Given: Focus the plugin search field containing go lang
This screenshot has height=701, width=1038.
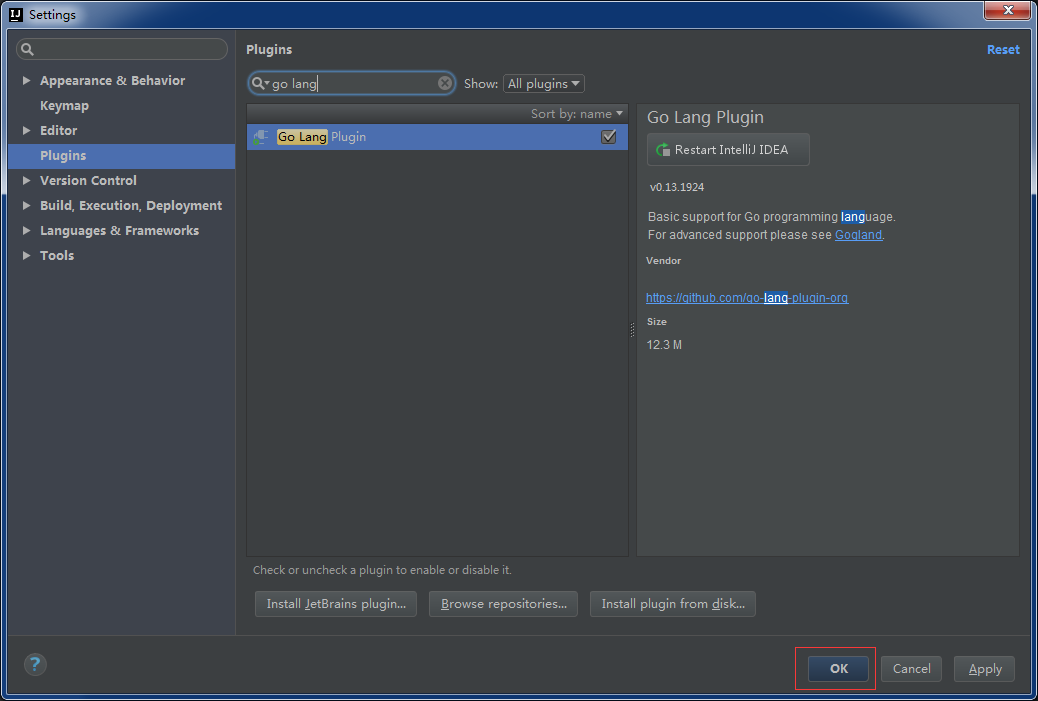Looking at the screenshot, I should 352,83.
